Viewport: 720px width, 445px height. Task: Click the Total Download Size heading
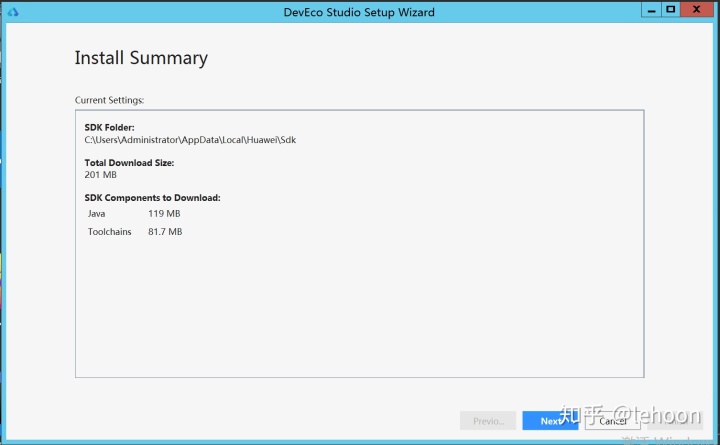[x=129, y=163]
